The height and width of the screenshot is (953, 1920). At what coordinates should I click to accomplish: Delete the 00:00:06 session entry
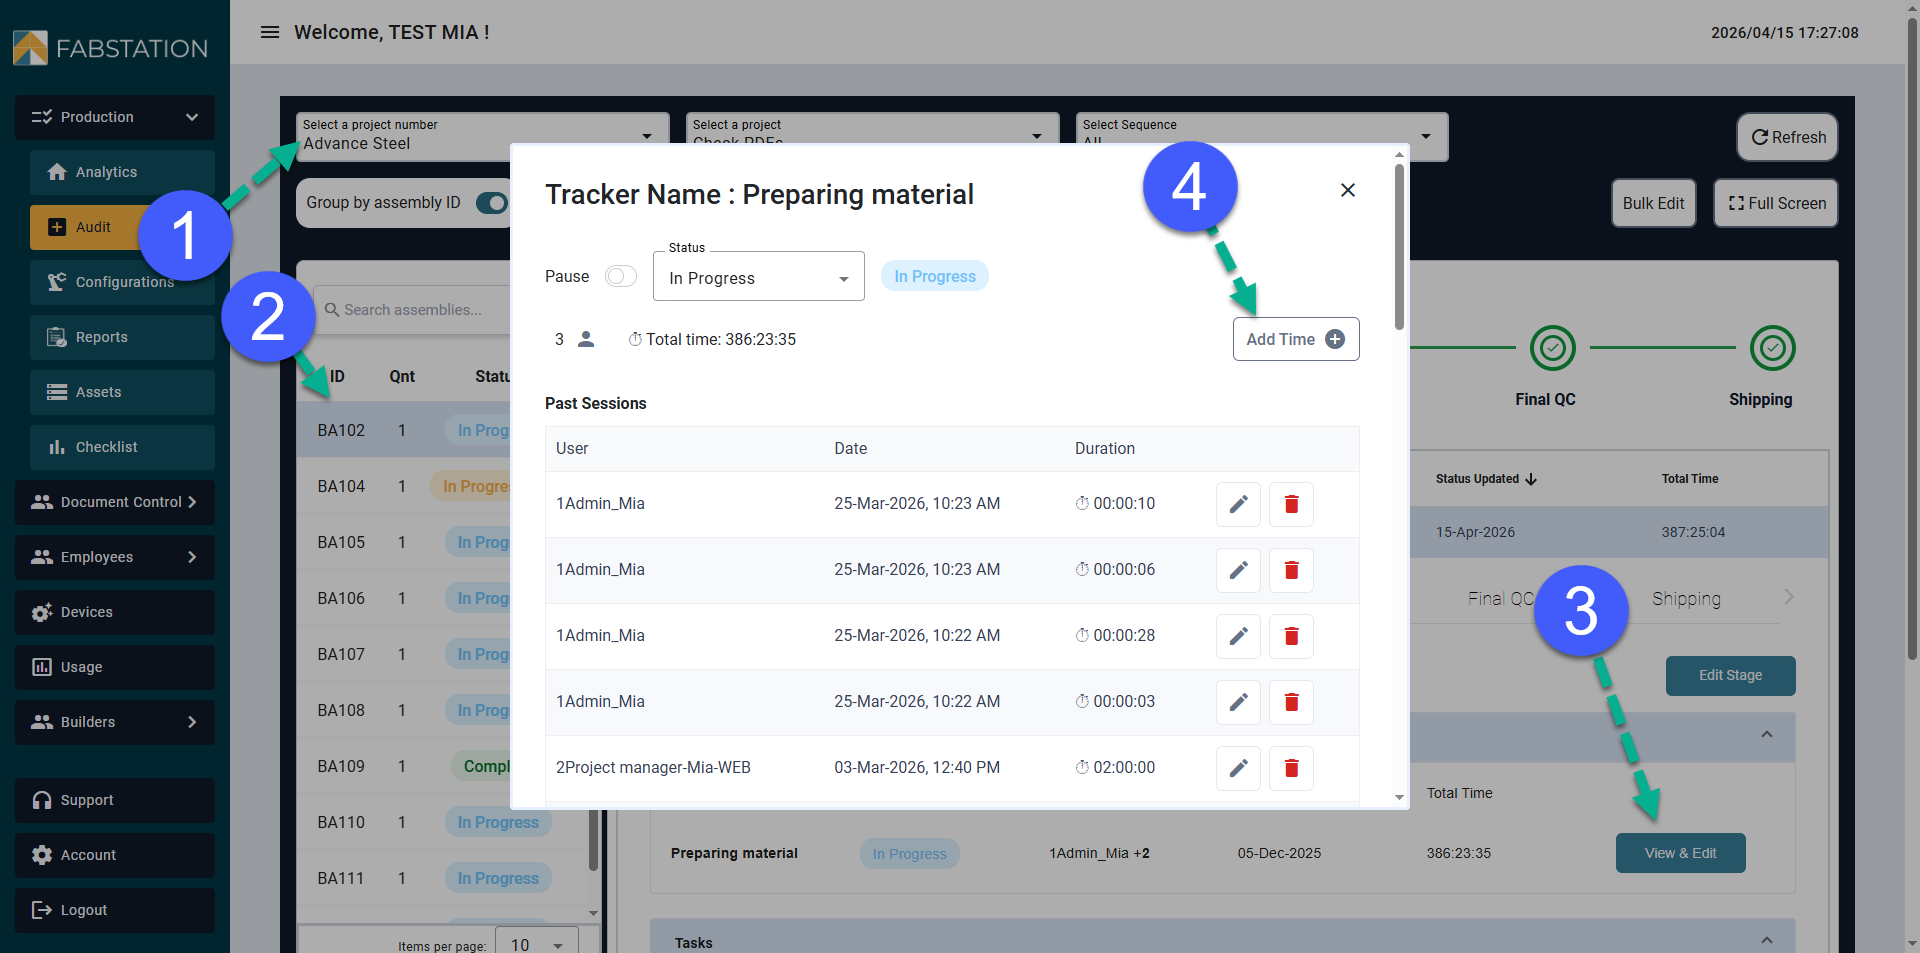[1291, 570]
